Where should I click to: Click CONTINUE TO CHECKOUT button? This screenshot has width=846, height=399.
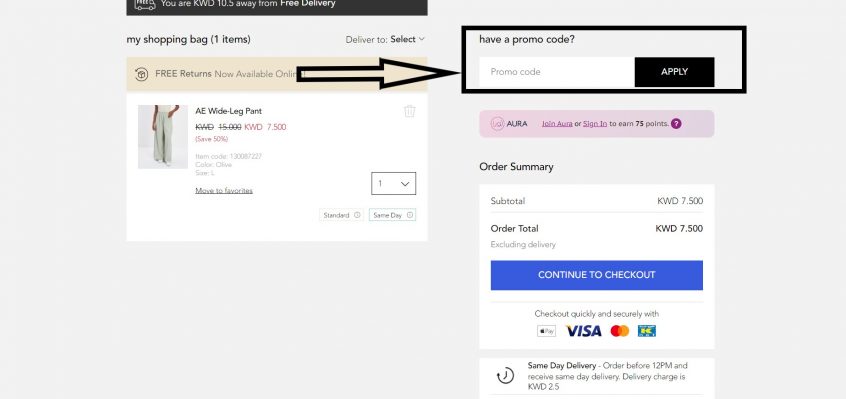click(x=597, y=275)
